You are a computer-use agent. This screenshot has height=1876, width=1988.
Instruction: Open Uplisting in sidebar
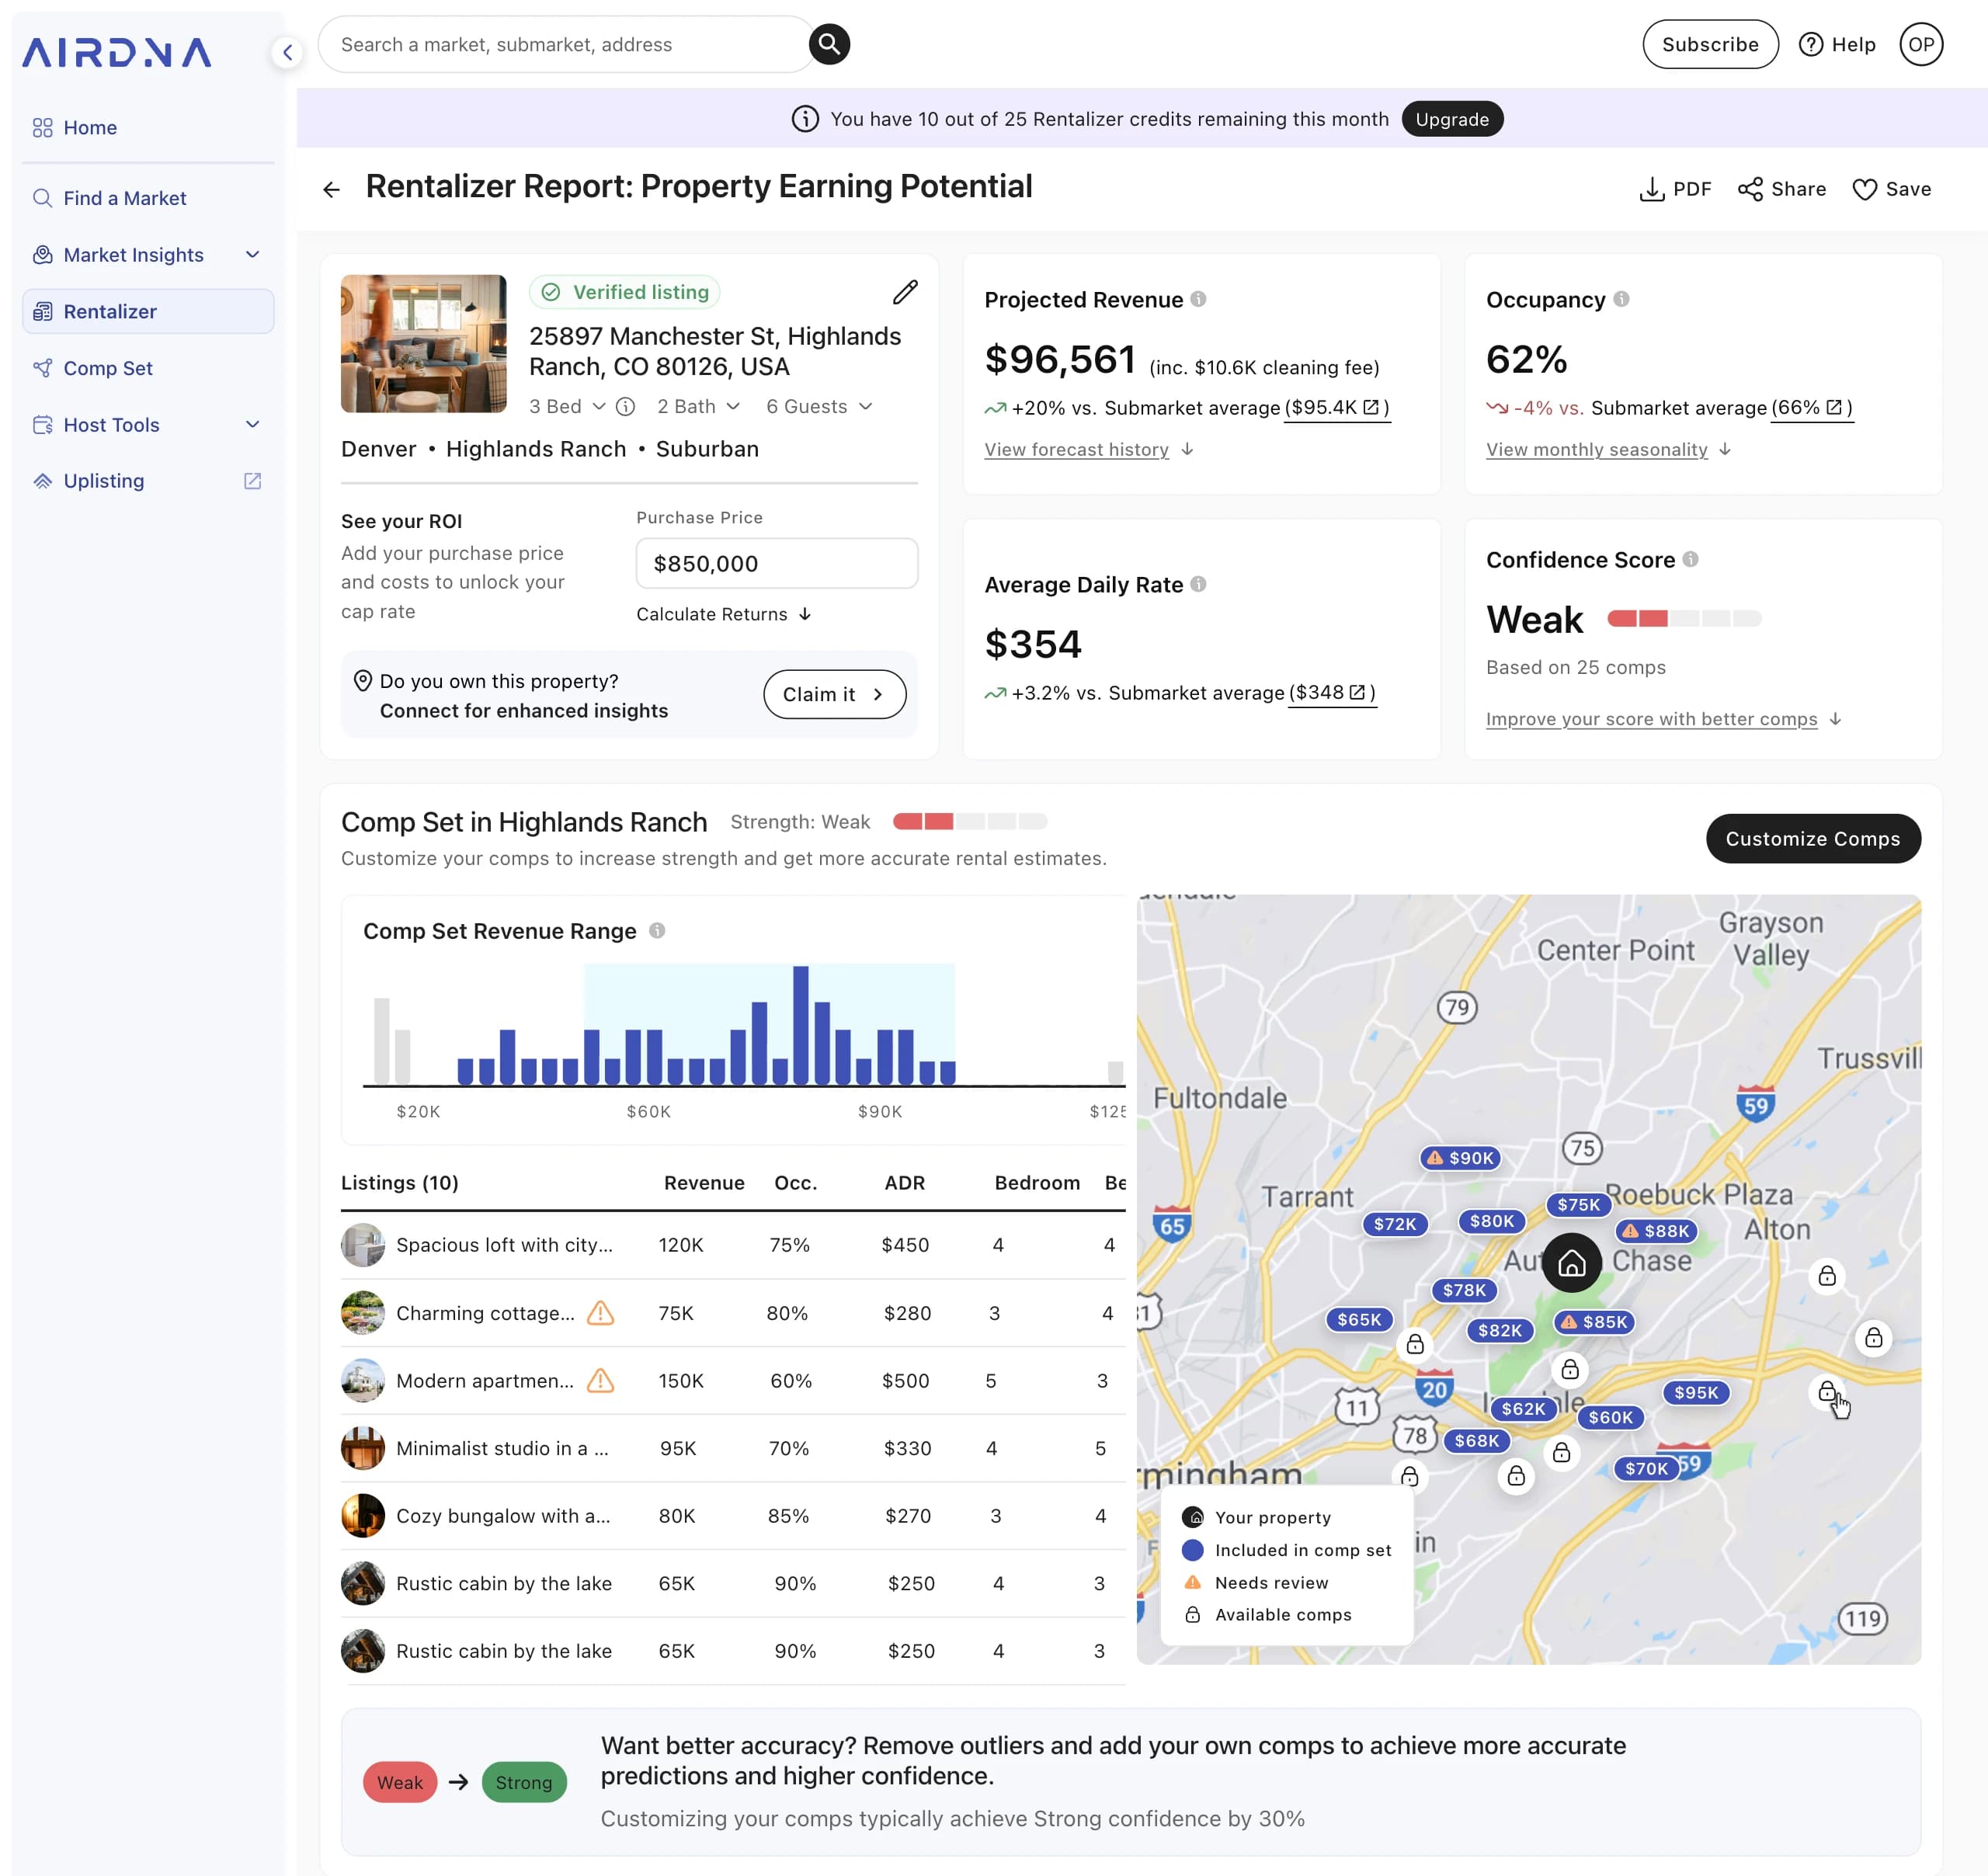tap(148, 481)
